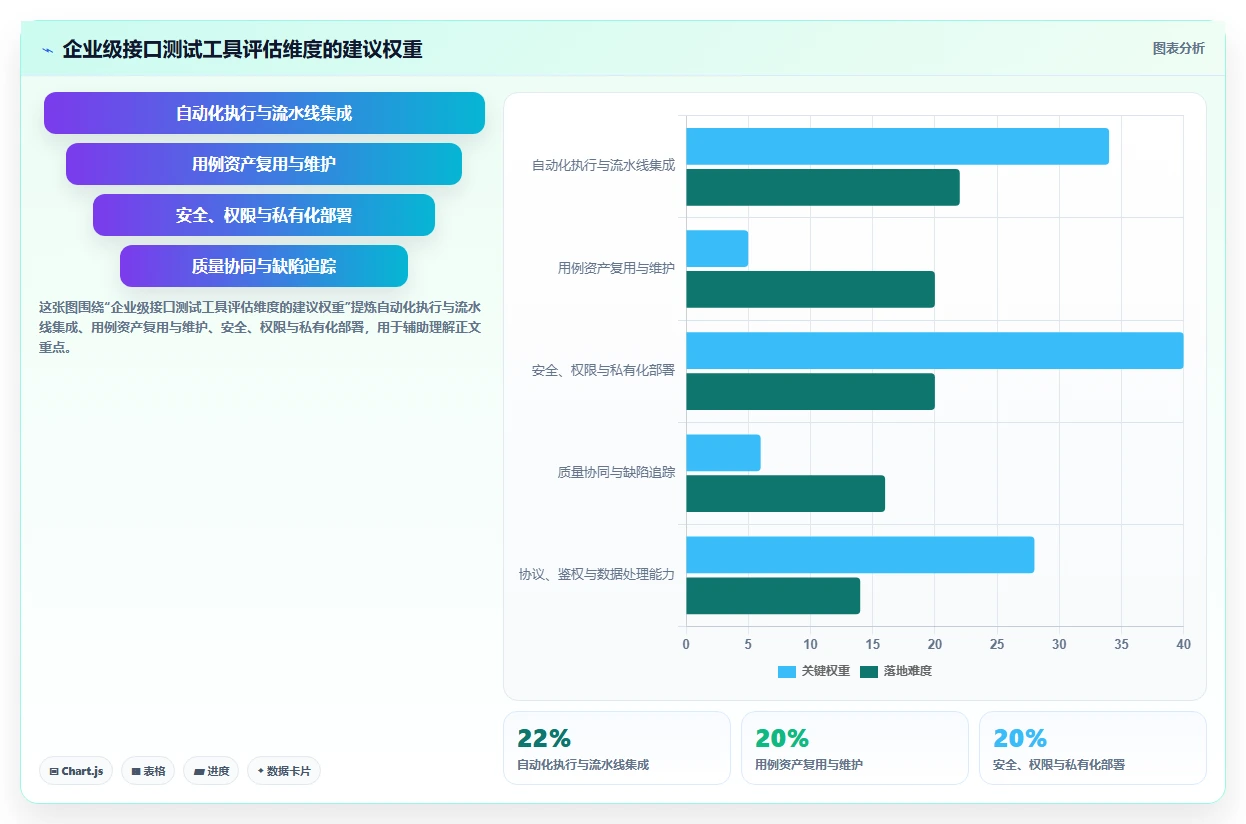Select the 用例资产复用与维护 funnel pill

[264, 164]
